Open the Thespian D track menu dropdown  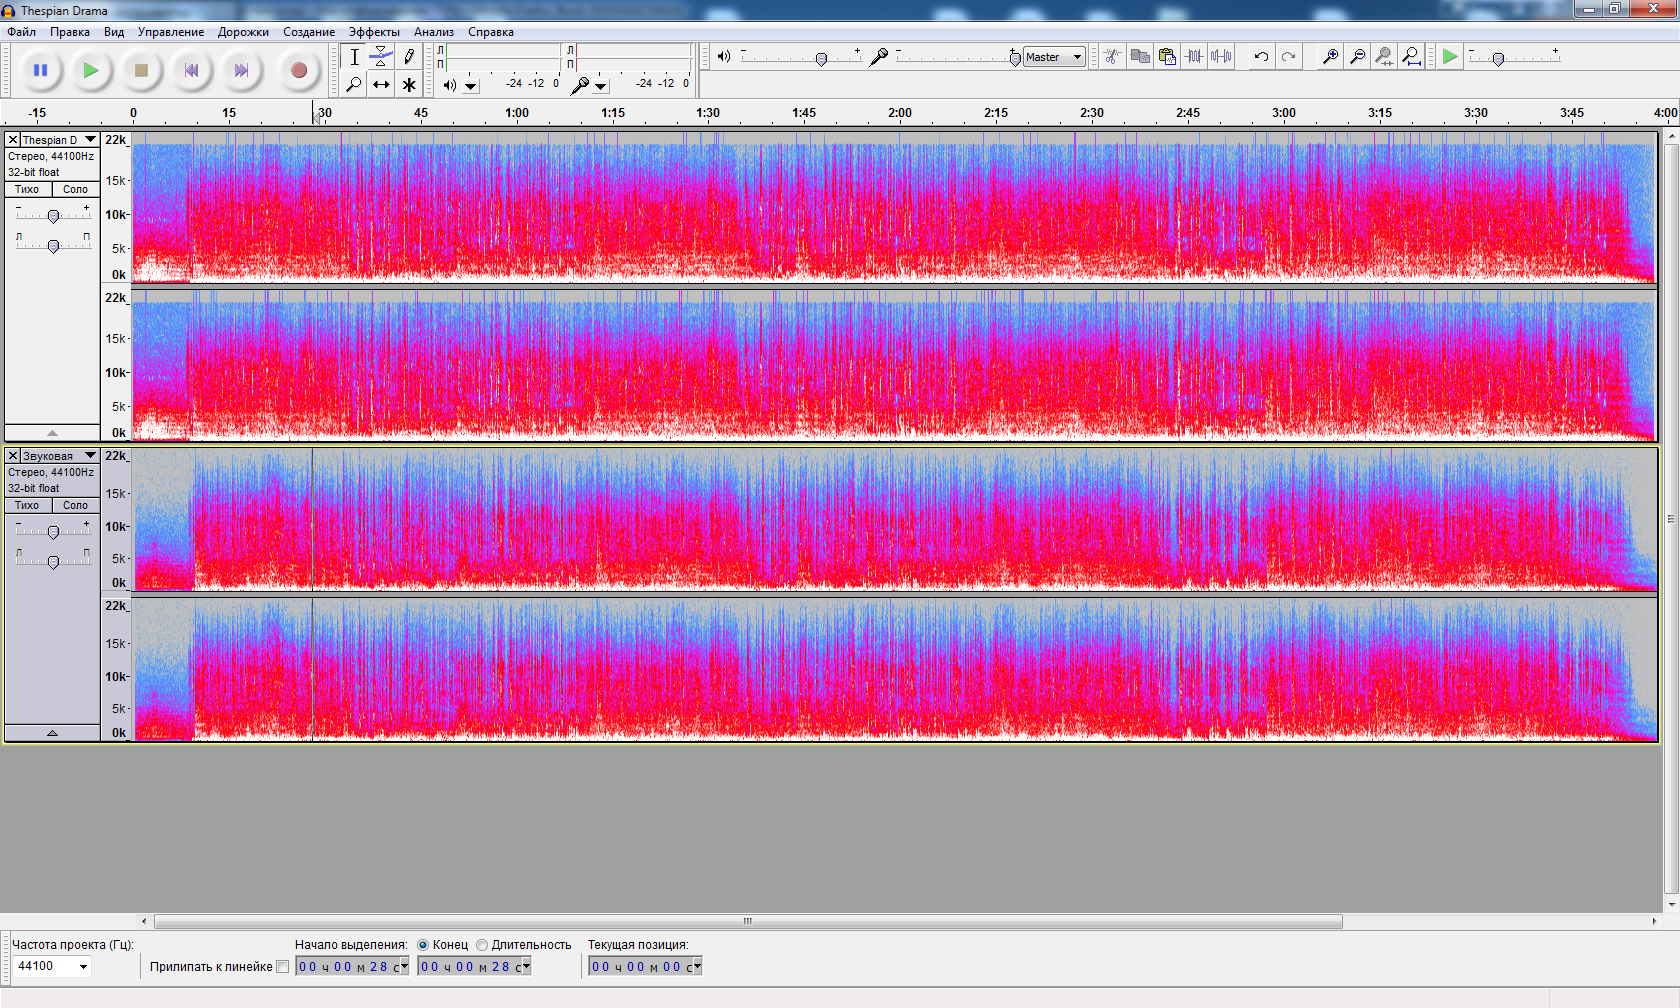coord(90,140)
